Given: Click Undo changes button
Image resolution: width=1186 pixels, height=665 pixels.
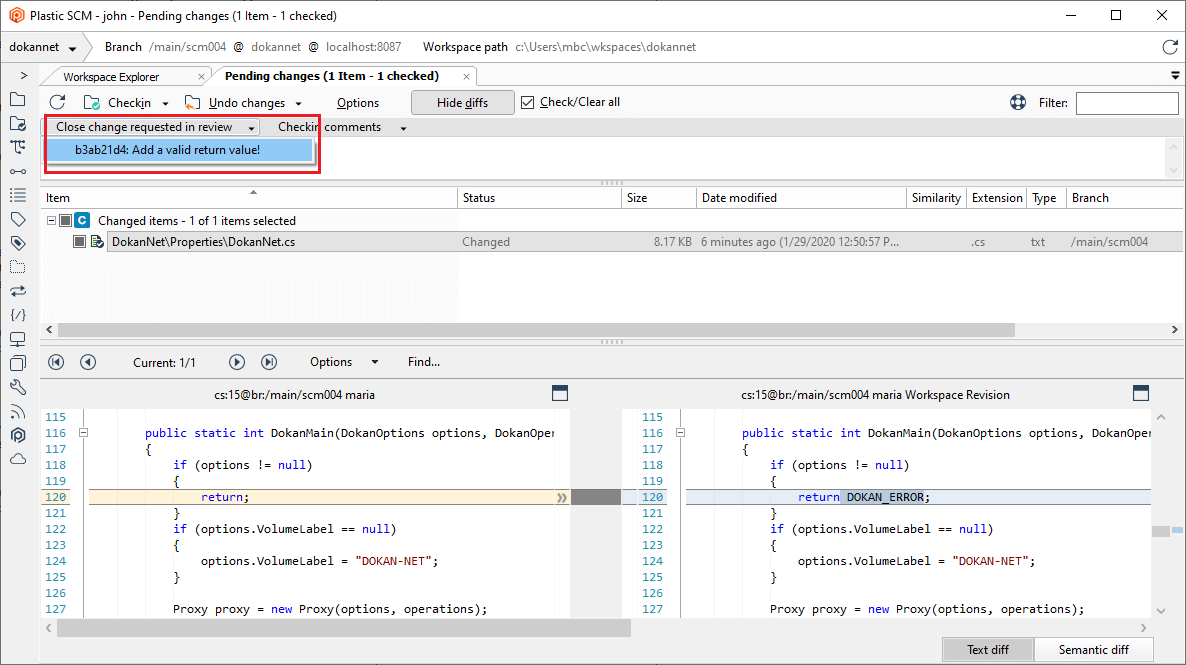Looking at the screenshot, I should (x=235, y=102).
